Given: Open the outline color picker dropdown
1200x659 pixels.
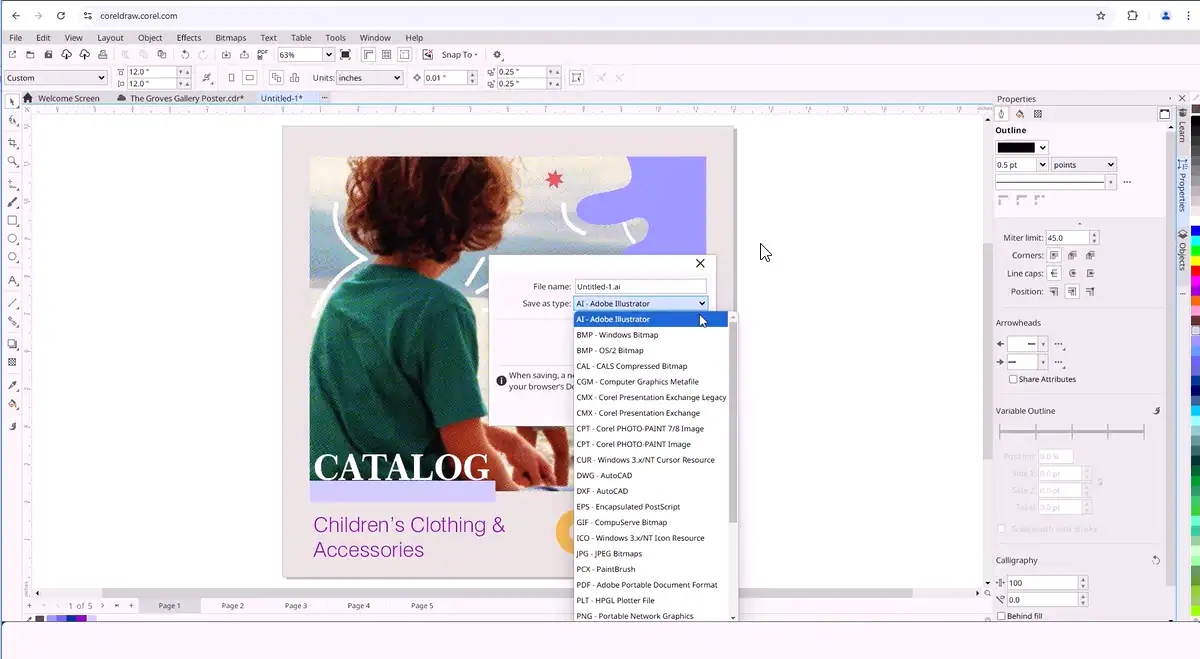Looking at the screenshot, I should pyautogui.click(x=1043, y=148).
